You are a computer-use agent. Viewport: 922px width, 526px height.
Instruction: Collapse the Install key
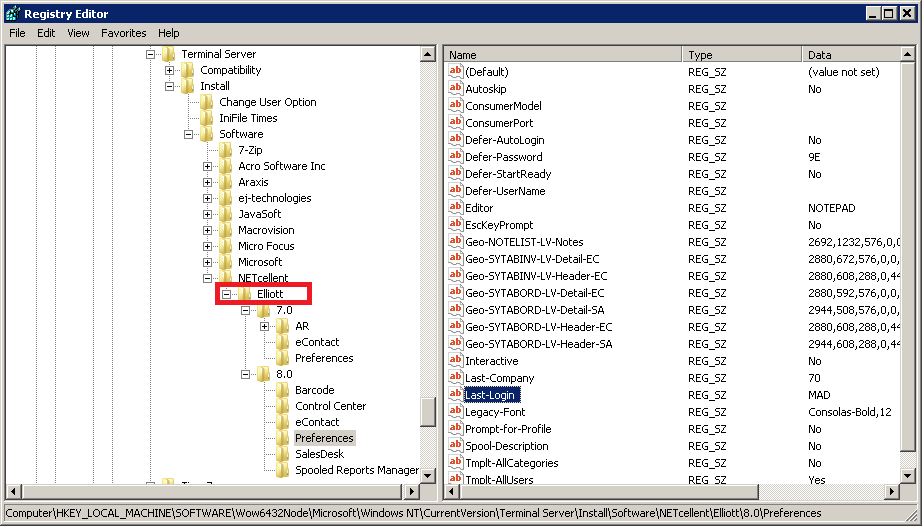169,86
